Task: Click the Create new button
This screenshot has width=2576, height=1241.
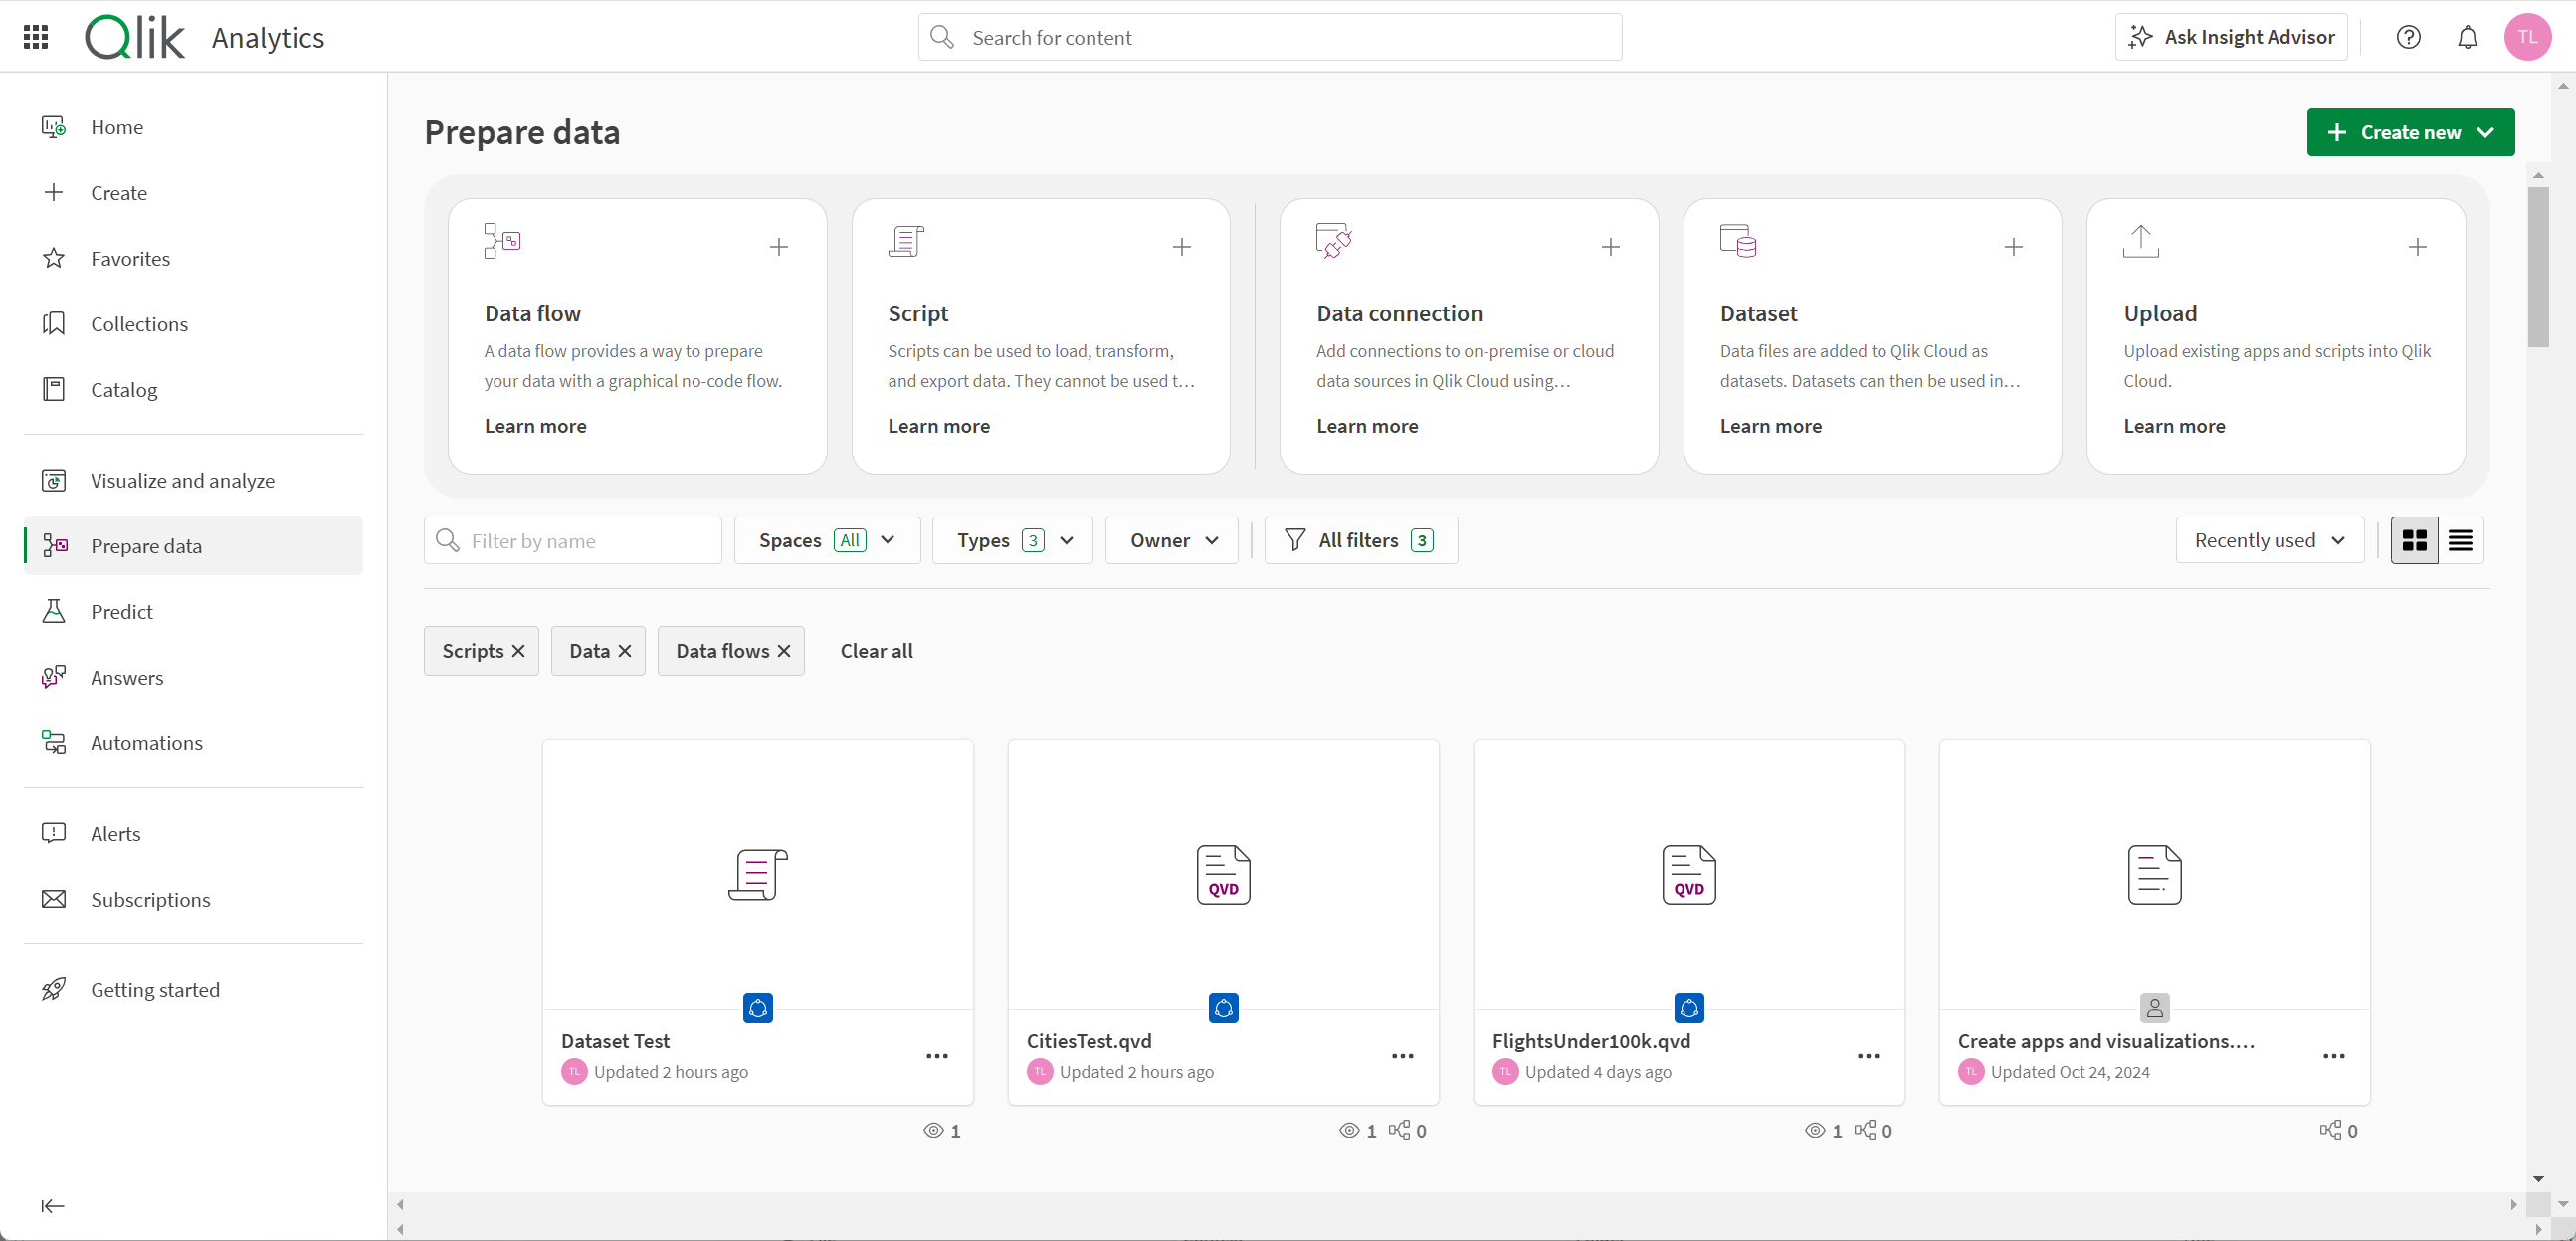Action: [x=2409, y=132]
